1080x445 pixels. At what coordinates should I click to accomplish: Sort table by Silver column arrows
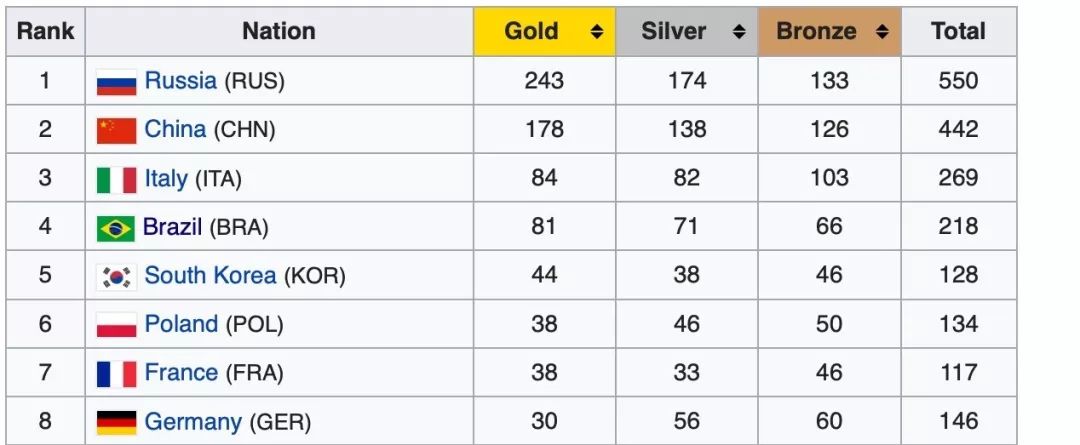[739, 32]
